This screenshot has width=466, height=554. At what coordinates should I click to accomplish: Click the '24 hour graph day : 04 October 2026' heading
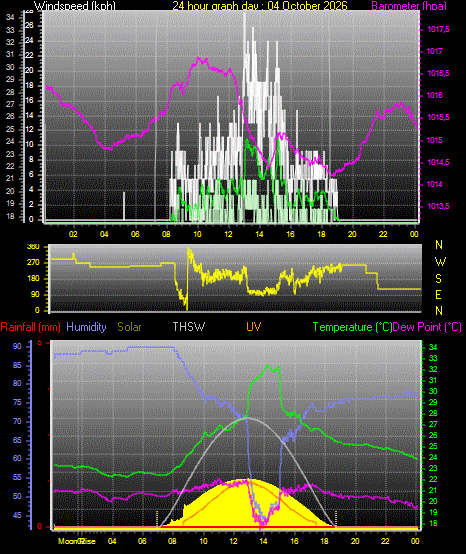tap(260, 6)
